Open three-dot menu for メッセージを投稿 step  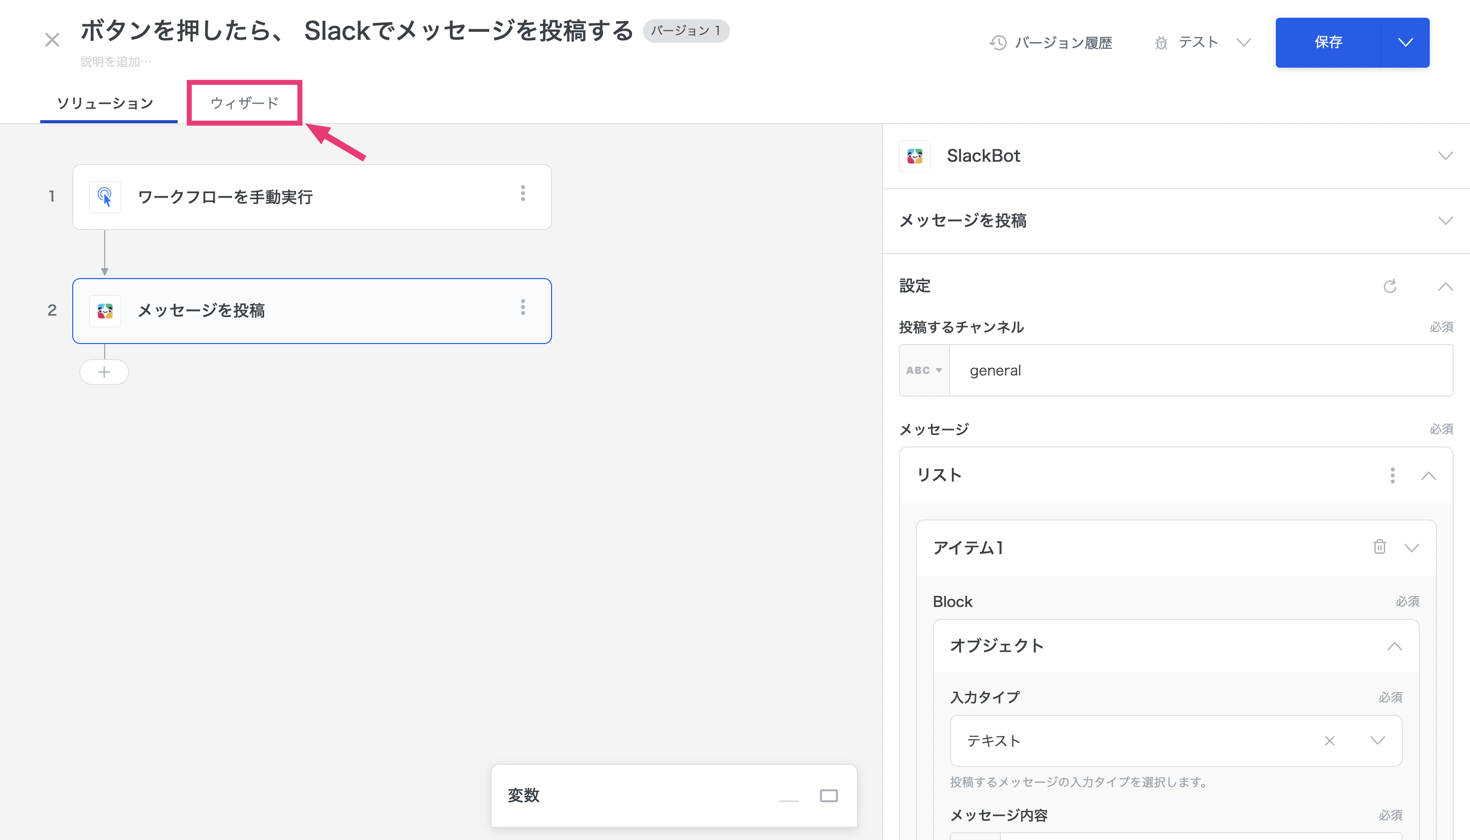coord(523,308)
